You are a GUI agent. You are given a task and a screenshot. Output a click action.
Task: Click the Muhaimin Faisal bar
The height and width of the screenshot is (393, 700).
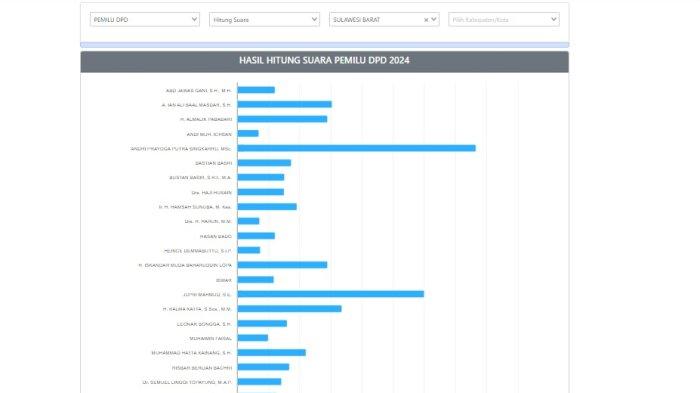[253, 338]
